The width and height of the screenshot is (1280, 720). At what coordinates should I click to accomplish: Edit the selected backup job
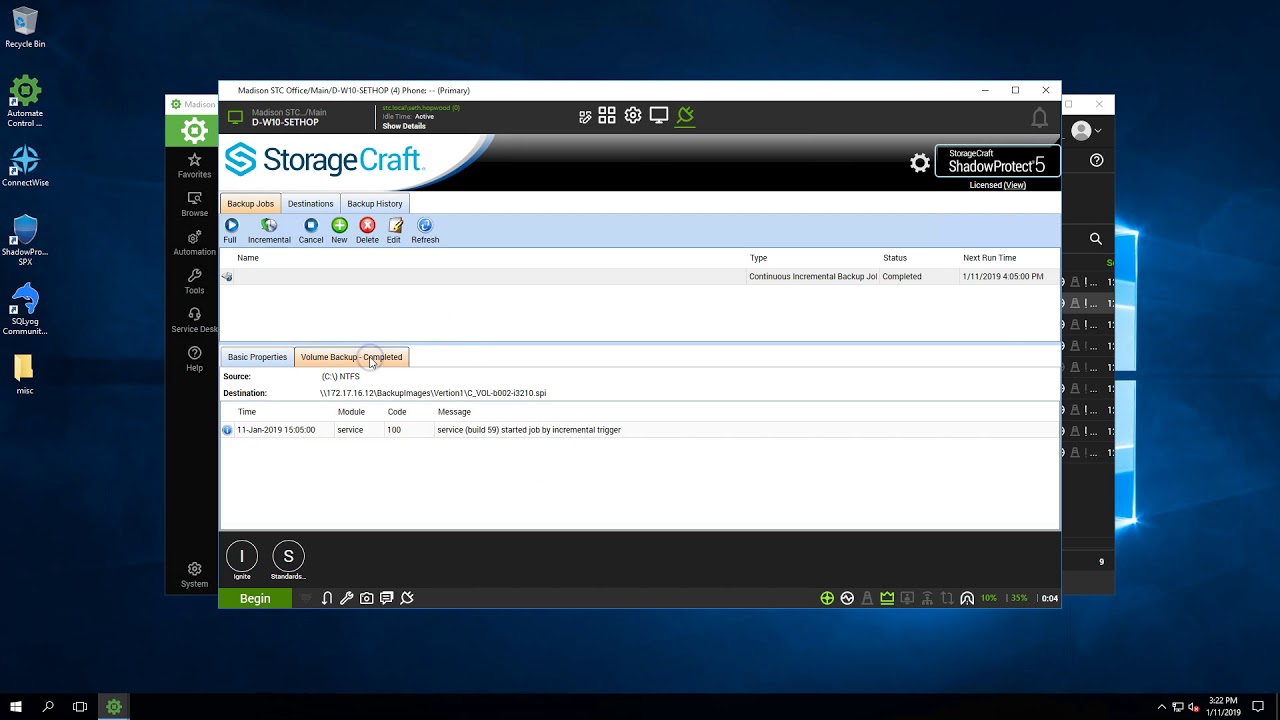(x=394, y=231)
